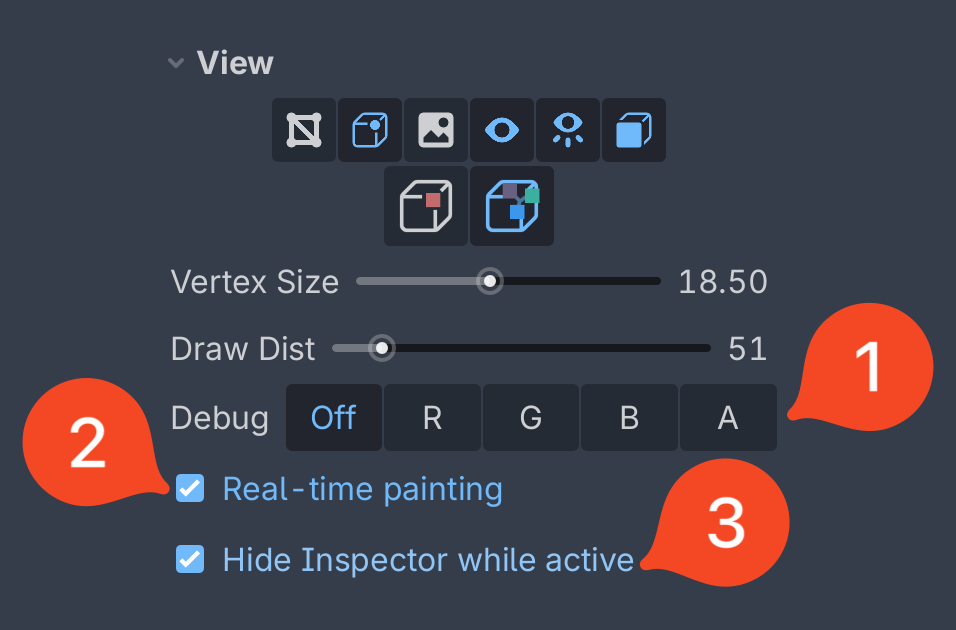Select the R debug channel
This screenshot has width=956, height=630.
(432, 418)
